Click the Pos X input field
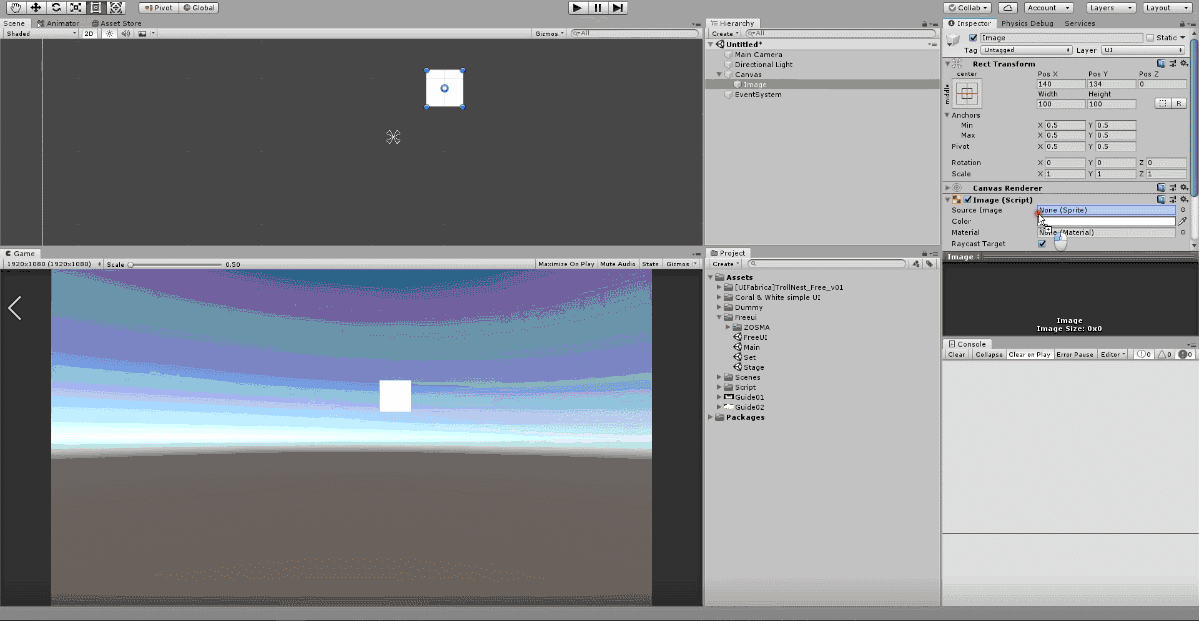This screenshot has width=1199, height=621. tap(1061, 84)
